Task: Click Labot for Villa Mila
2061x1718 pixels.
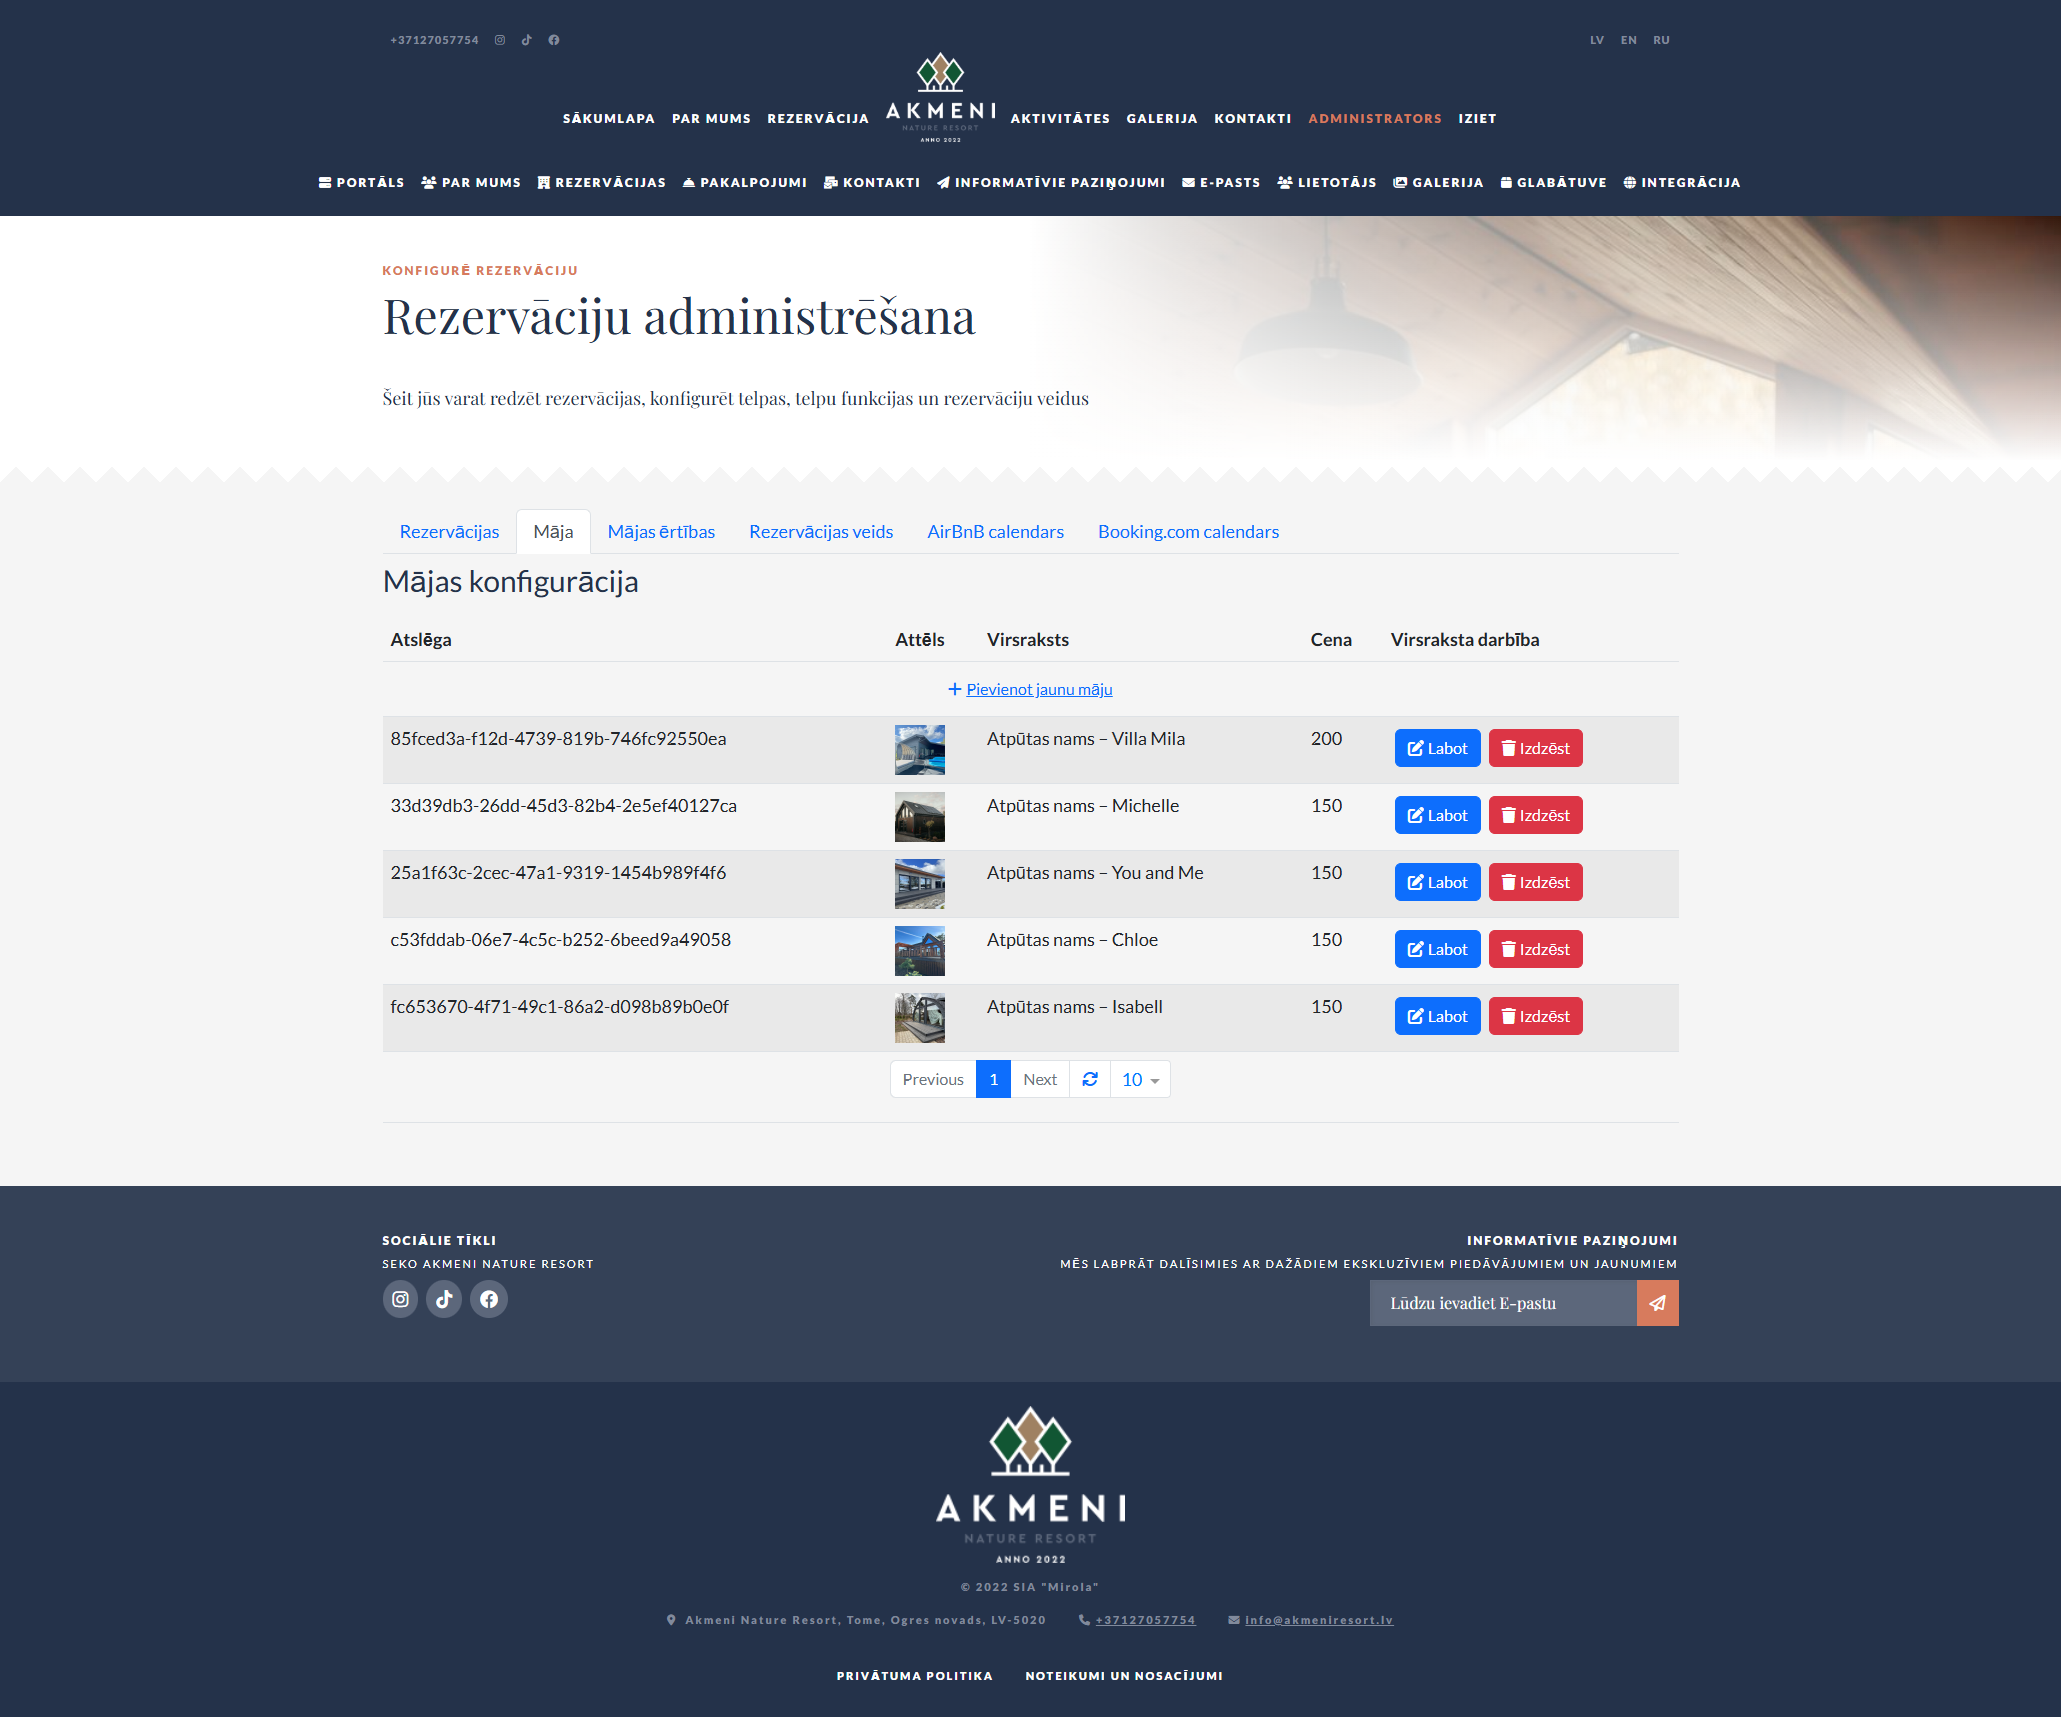Action: coord(1437,748)
